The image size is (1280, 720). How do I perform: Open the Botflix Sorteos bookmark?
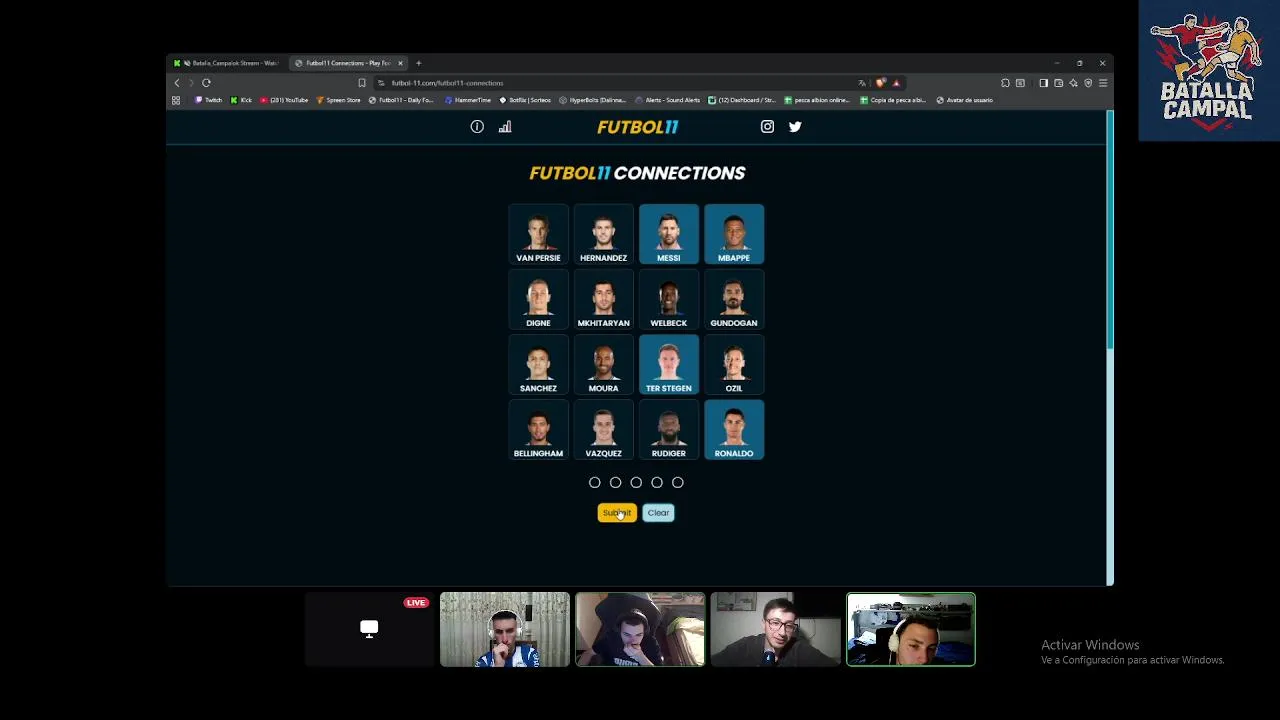point(525,100)
